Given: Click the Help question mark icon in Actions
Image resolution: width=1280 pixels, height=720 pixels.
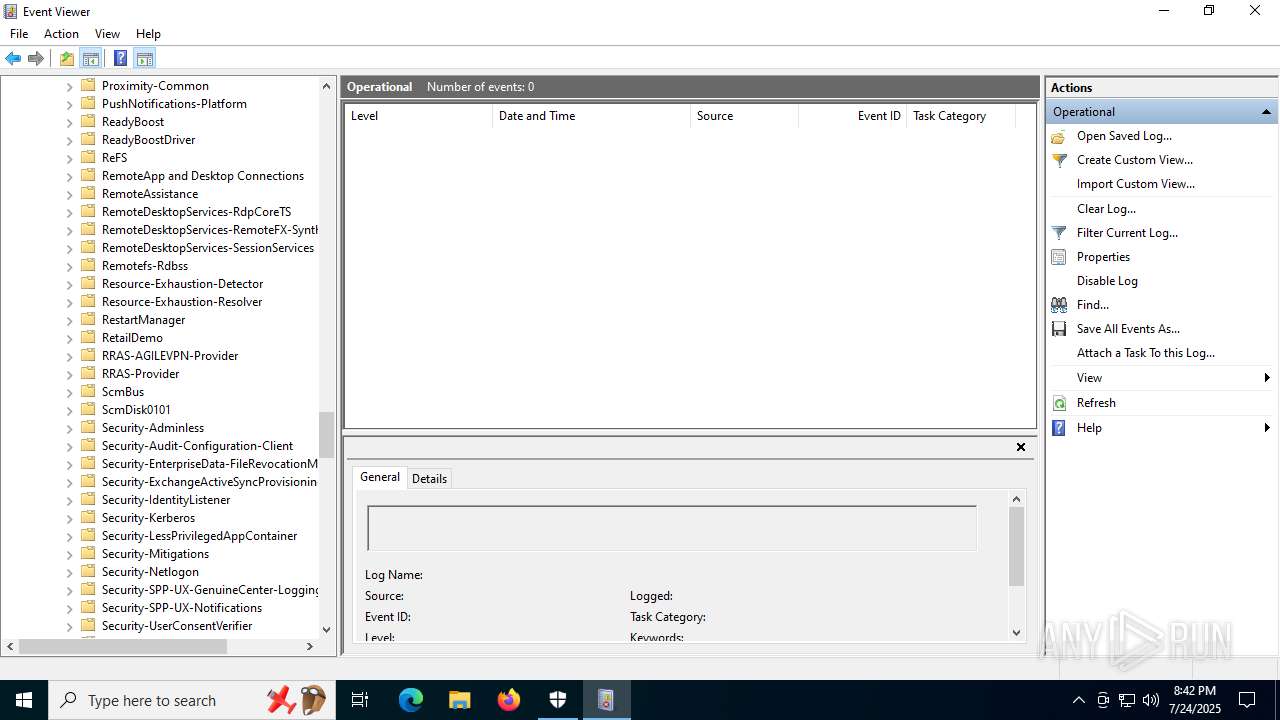Looking at the screenshot, I should (1059, 428).
